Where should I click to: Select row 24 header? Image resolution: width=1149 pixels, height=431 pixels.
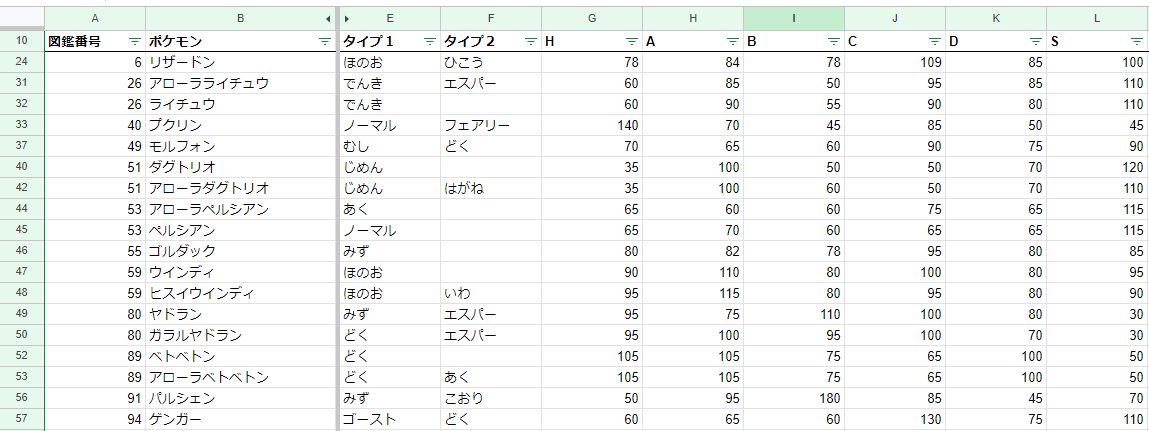point(22,62)
